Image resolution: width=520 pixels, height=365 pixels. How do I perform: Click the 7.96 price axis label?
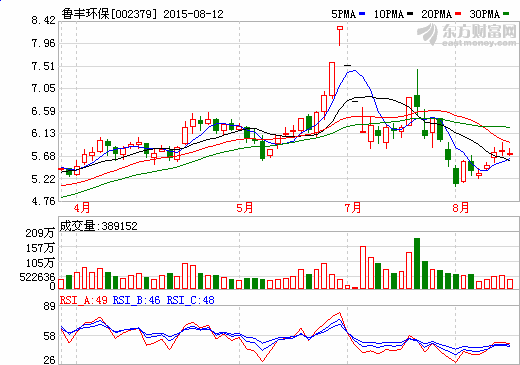(43, 43)
